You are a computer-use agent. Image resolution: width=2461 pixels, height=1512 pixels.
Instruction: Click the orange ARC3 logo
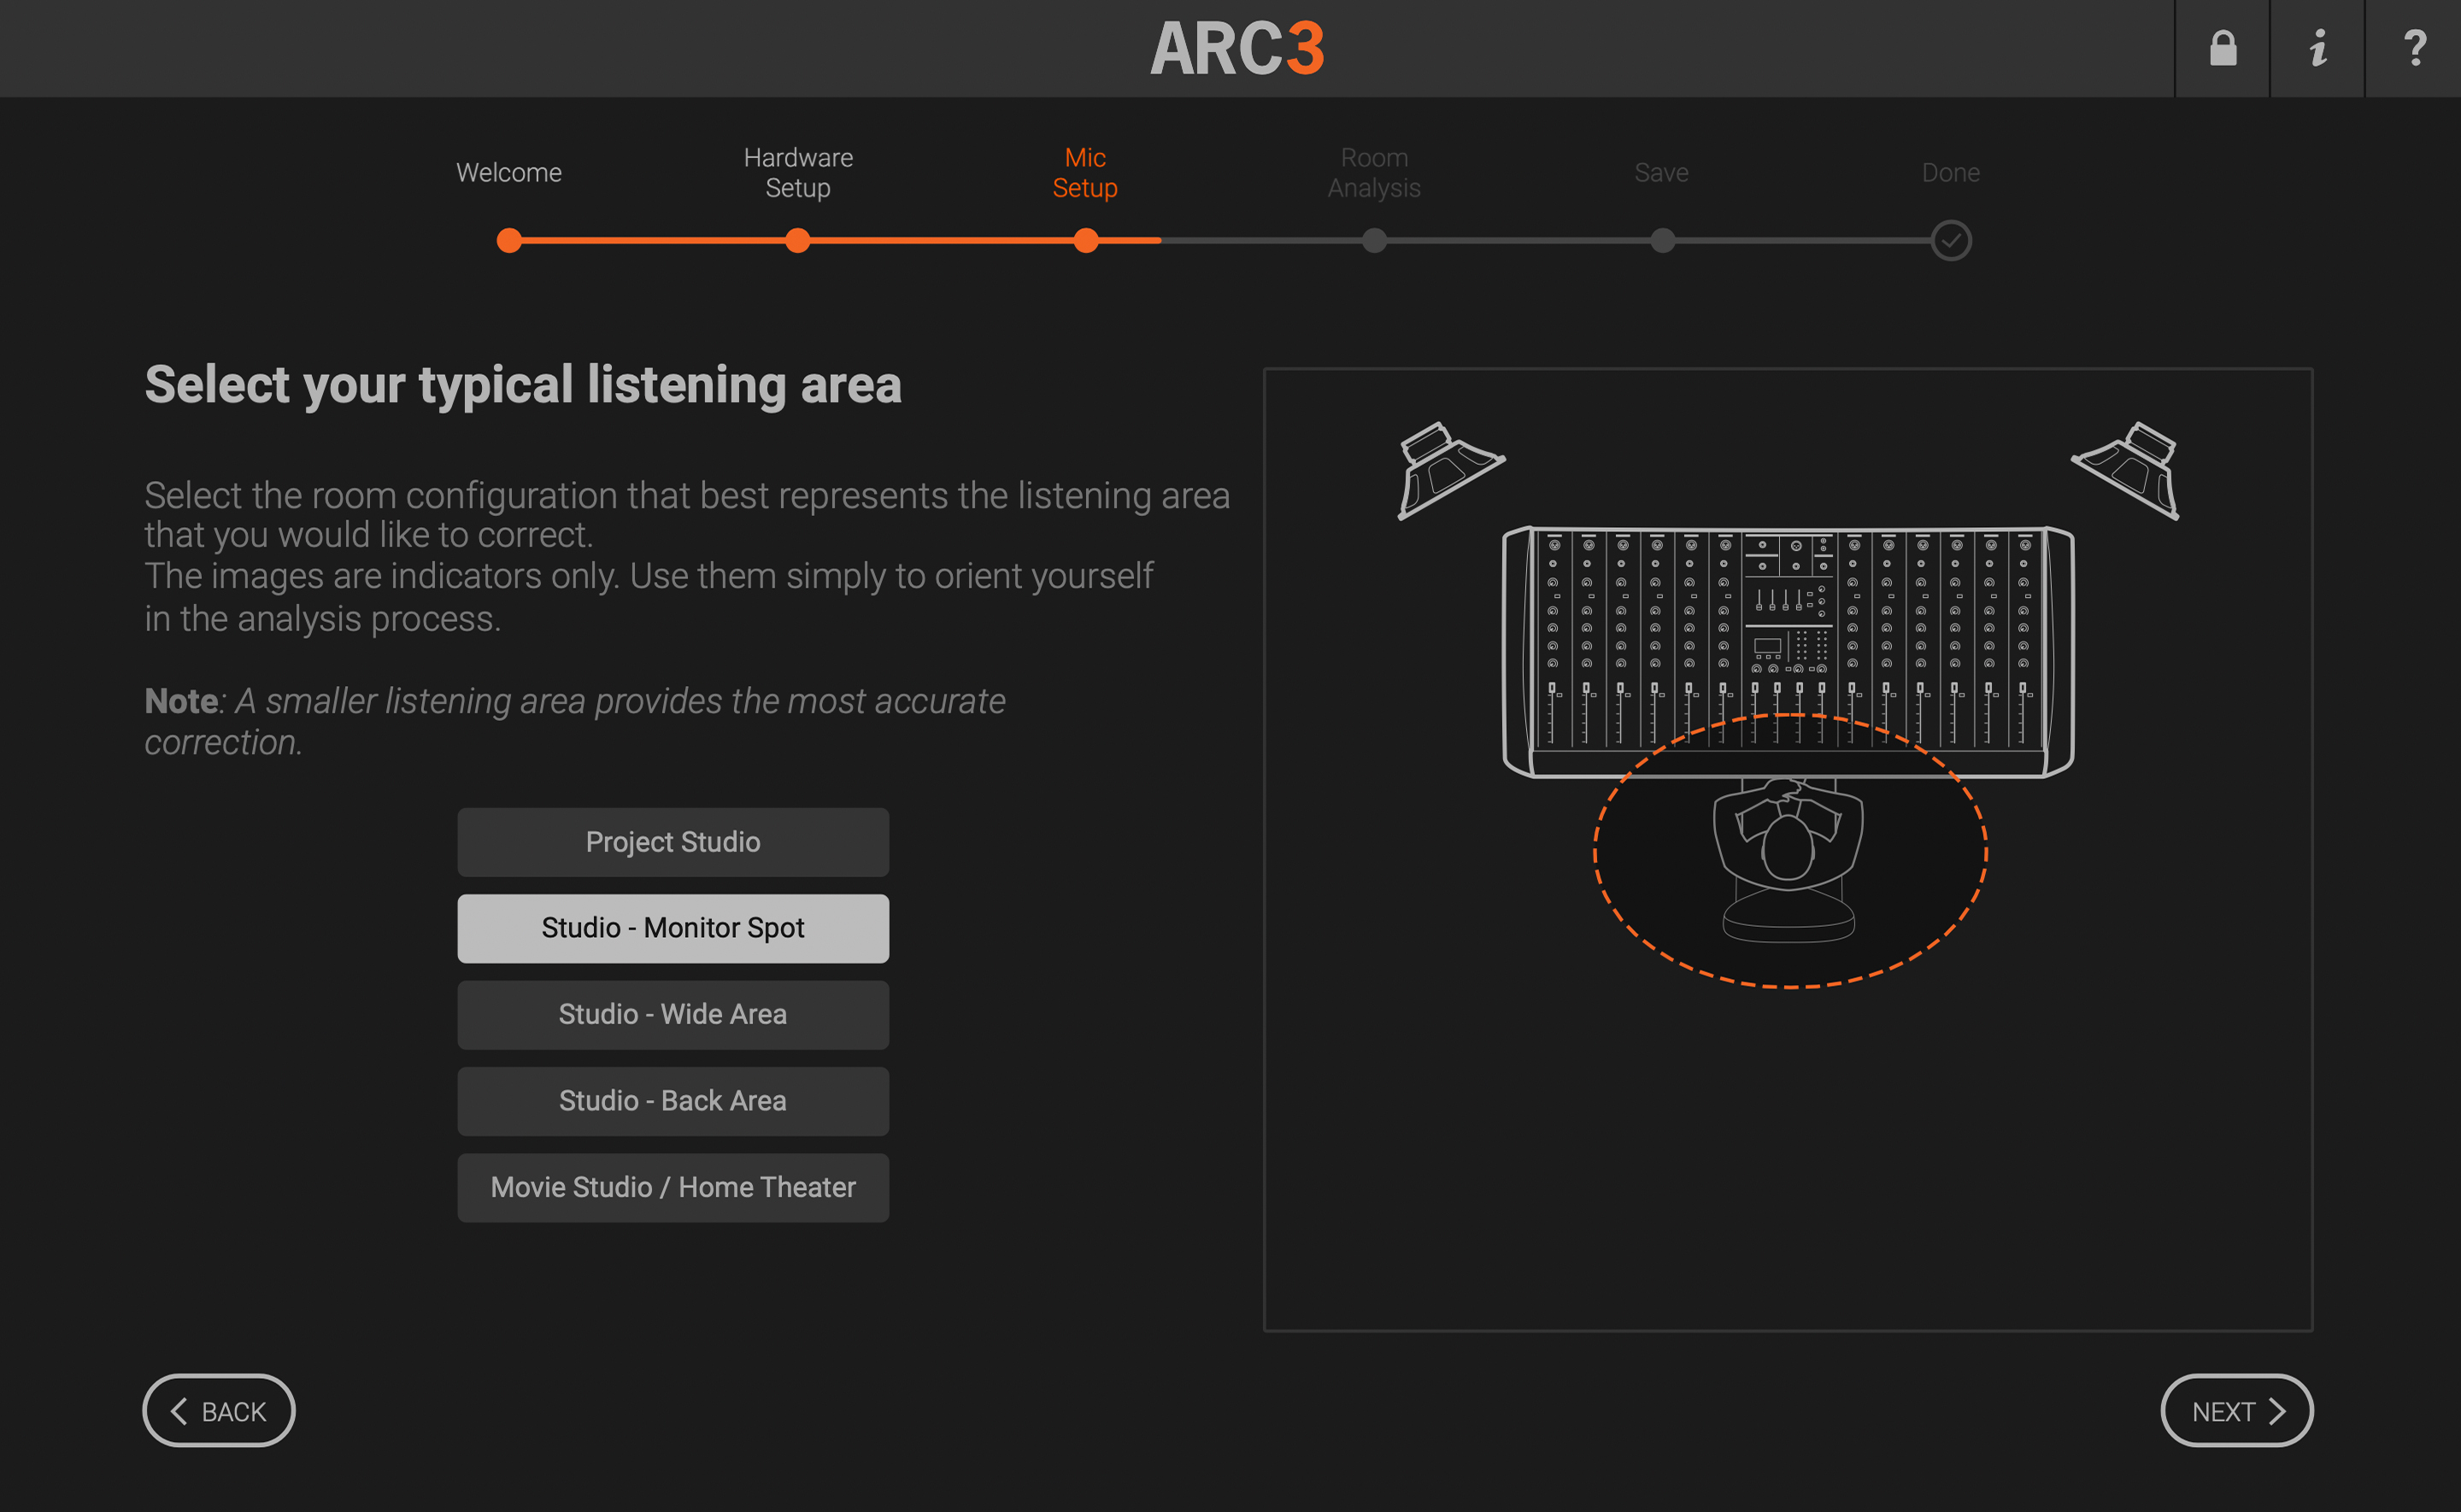(1238, 48)
